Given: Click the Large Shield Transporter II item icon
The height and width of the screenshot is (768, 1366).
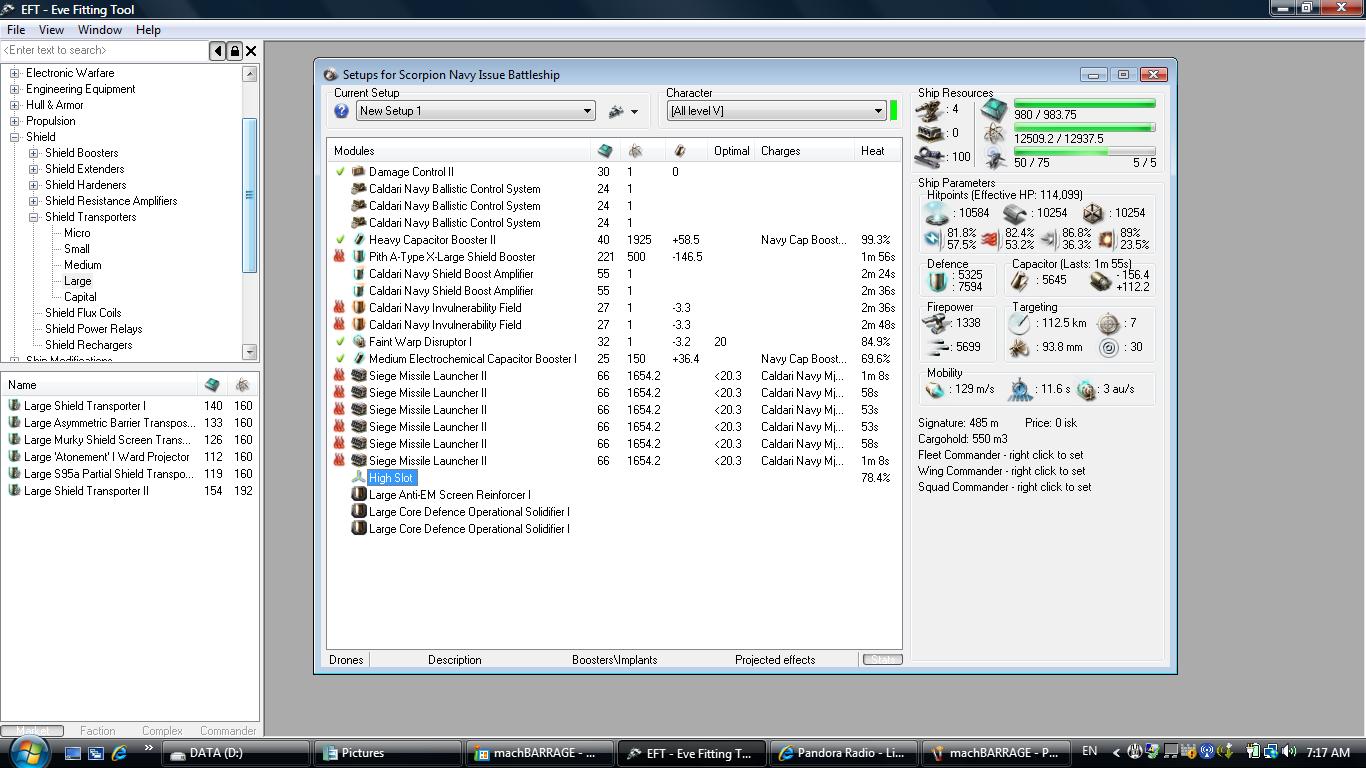Looking at the screenshot, I should 14,491.
